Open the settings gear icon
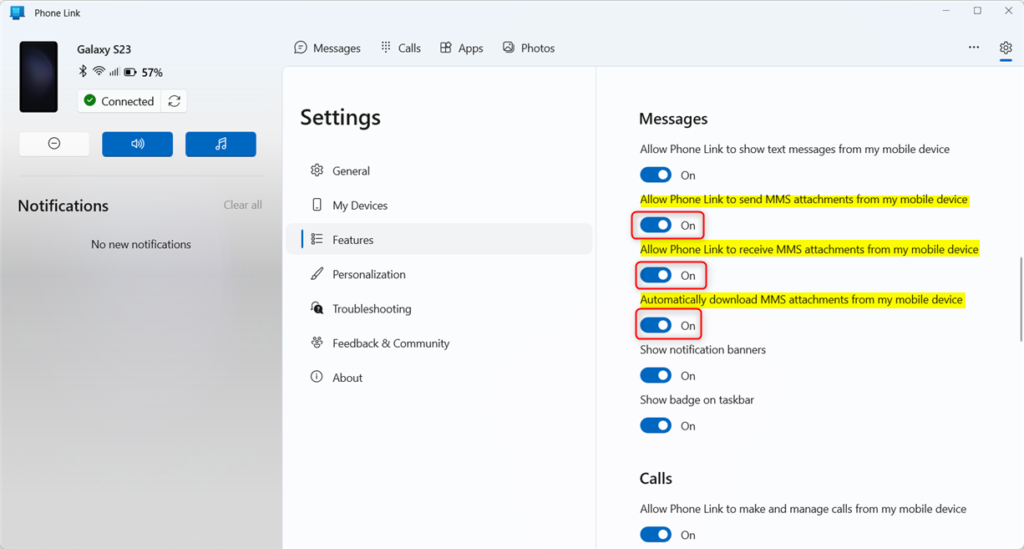 point(1005,48)
